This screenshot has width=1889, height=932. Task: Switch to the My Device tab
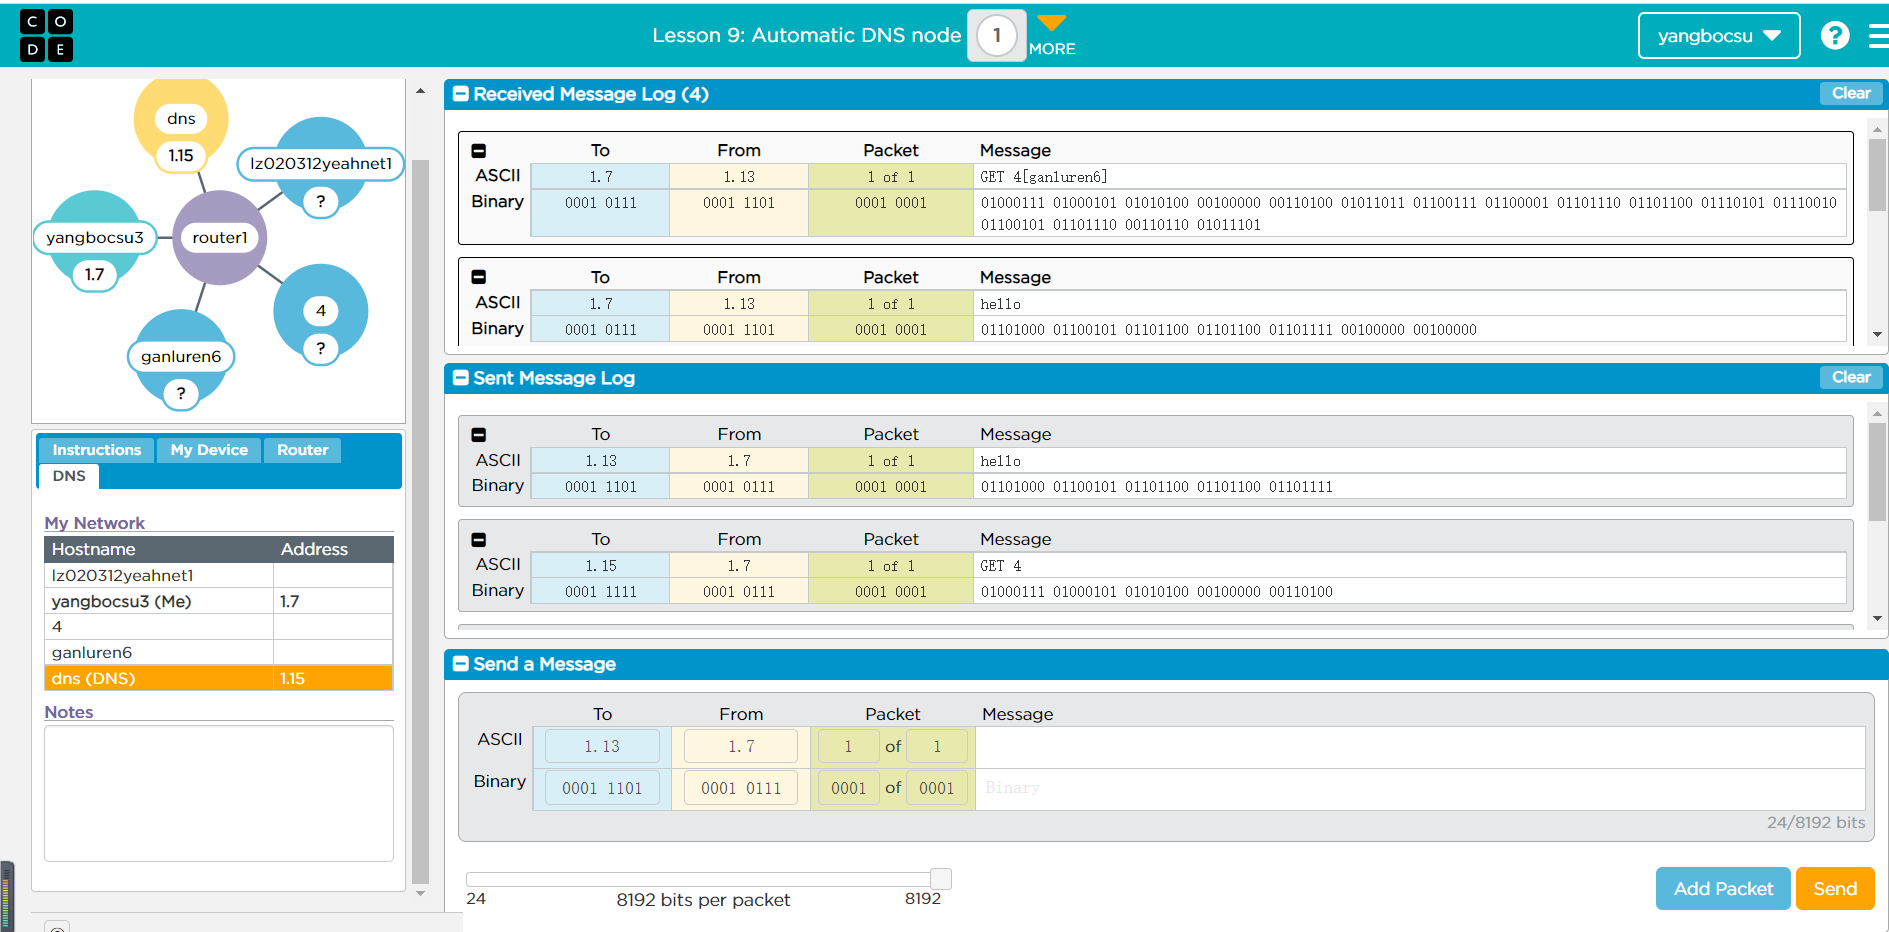tap(209, 450)
